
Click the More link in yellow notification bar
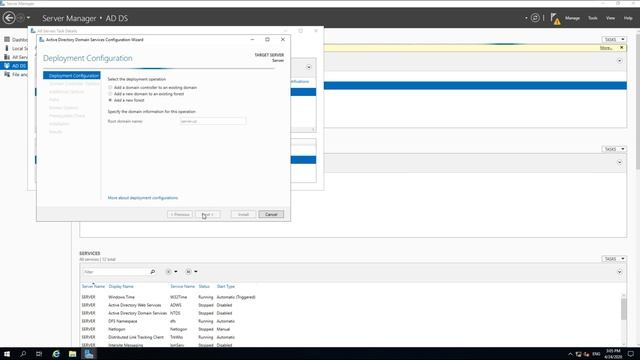pos(606,48)
